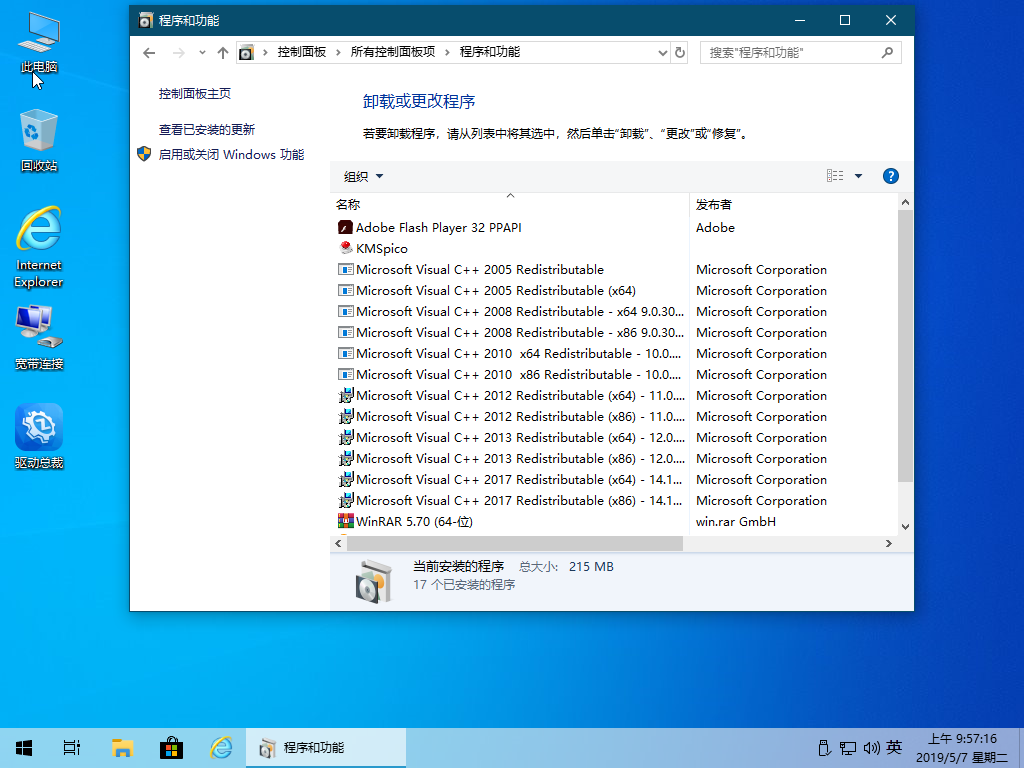Expand the chevron after 控制面板 in breadcrumb
1024x768 pixels.
(x=338, y=52)
